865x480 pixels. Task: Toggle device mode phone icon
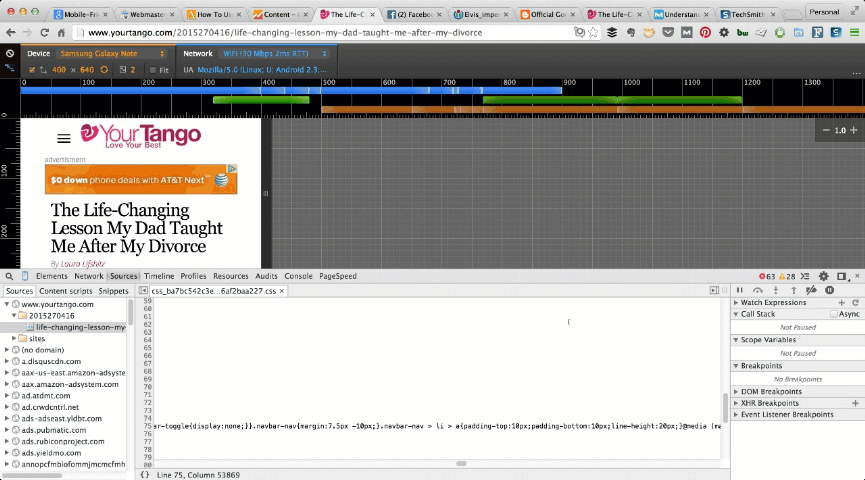tap(22, 276)
